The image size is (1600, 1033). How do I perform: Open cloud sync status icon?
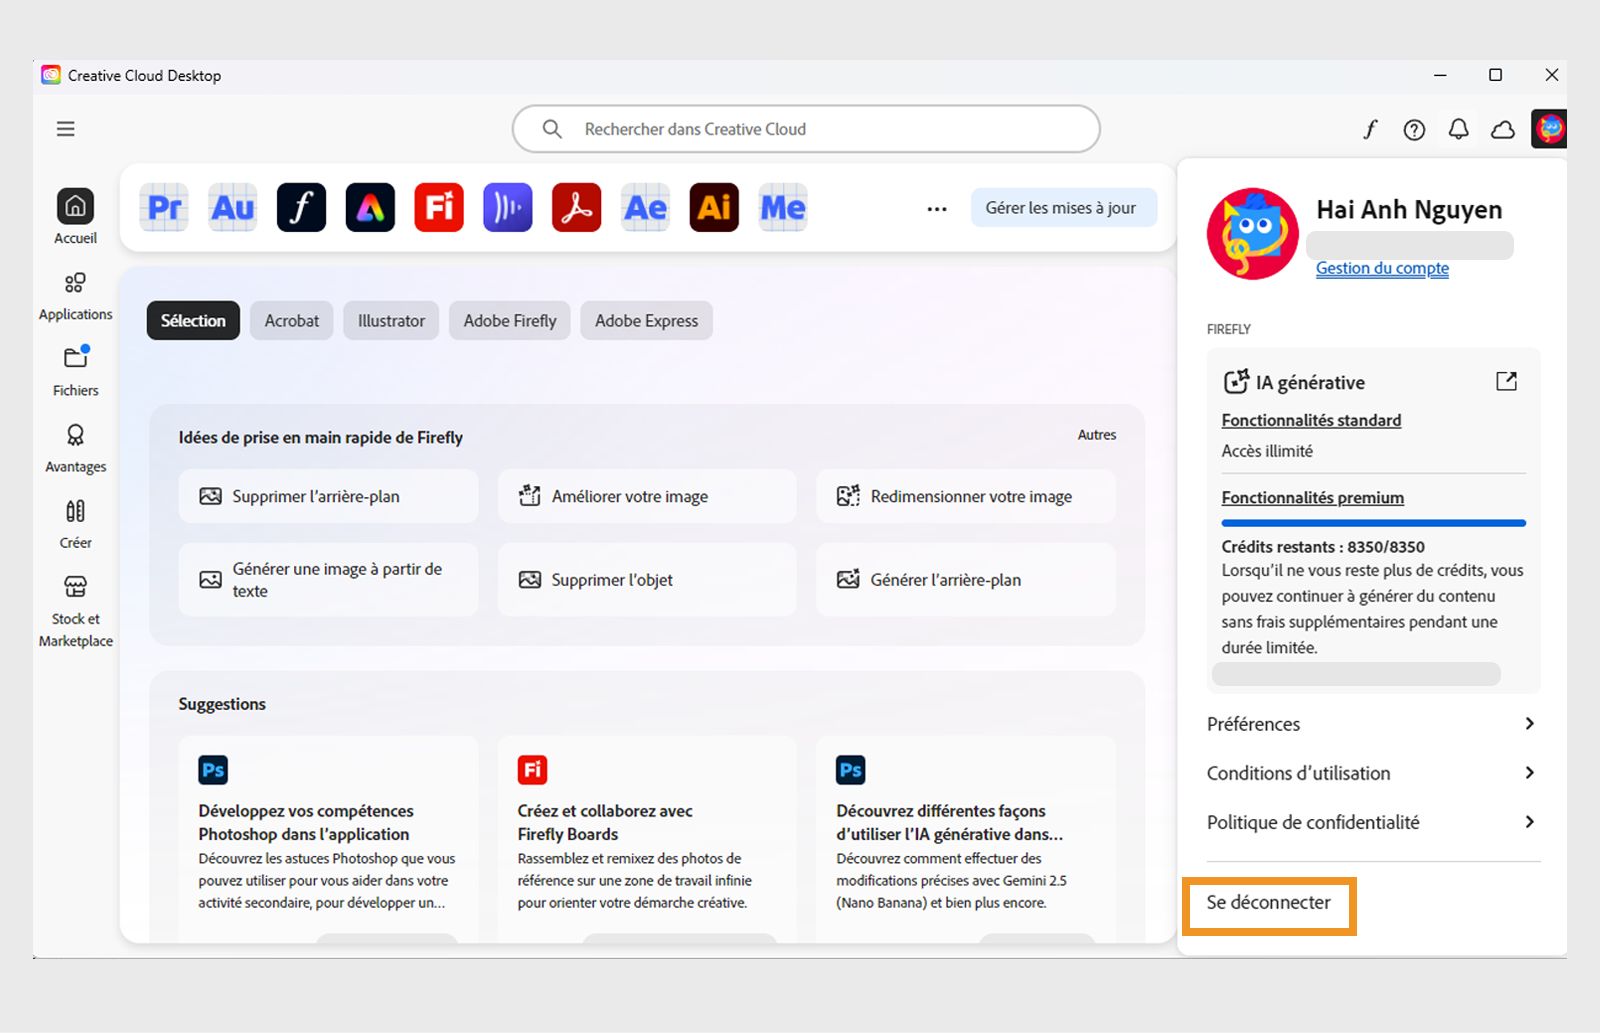pos(1503,130)
